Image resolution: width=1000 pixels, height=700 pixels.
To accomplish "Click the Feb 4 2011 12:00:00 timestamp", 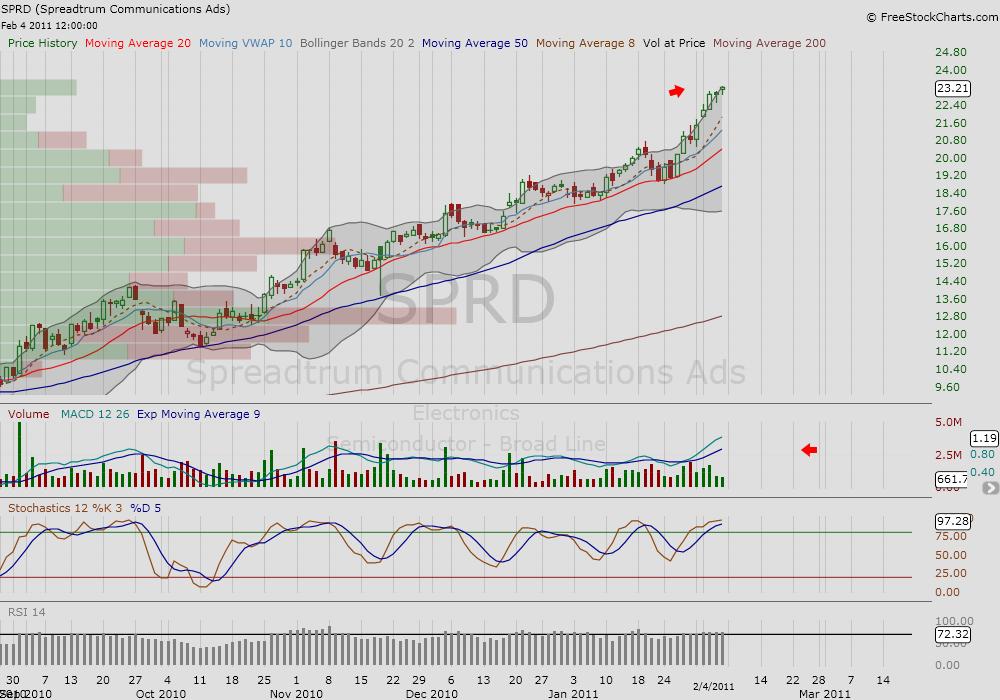I will (49, 26).
